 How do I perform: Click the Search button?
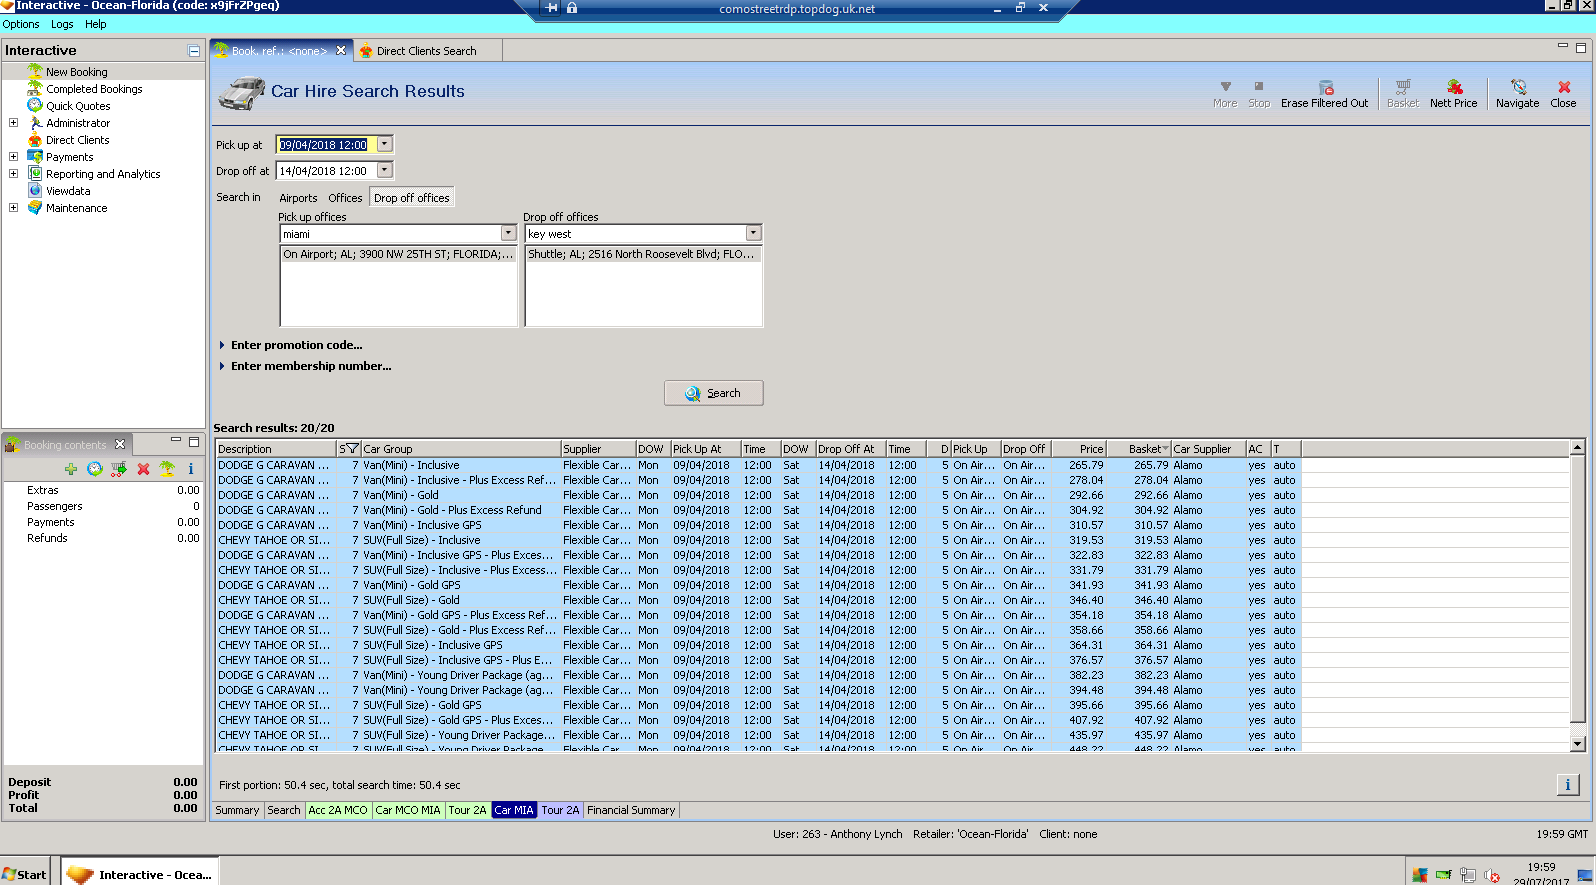click(x=714, y=393)
